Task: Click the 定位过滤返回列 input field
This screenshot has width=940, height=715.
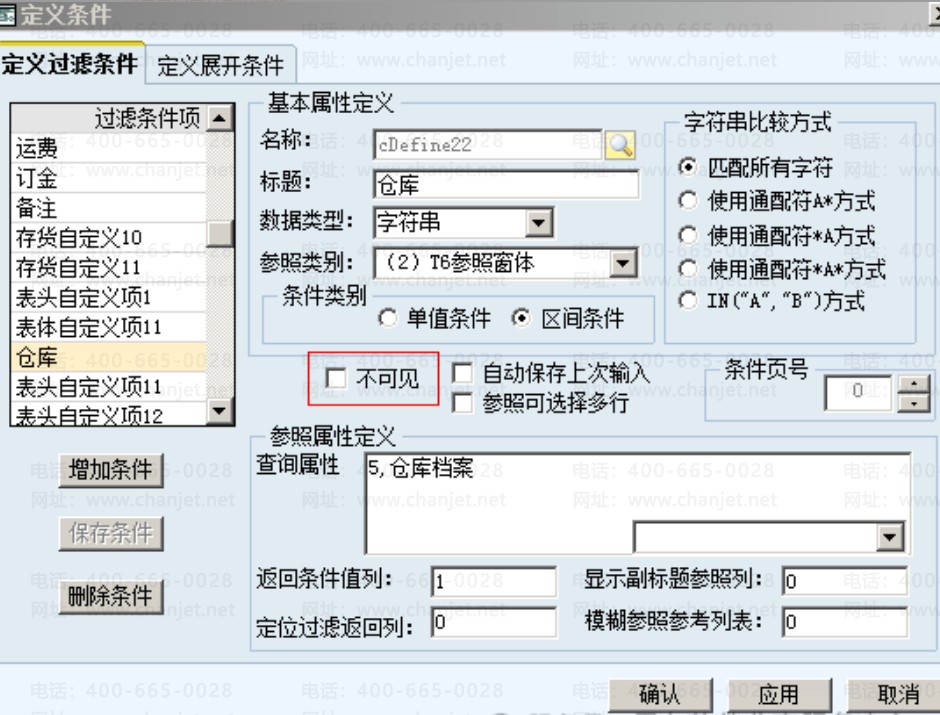Action: [x=494, y=622]
